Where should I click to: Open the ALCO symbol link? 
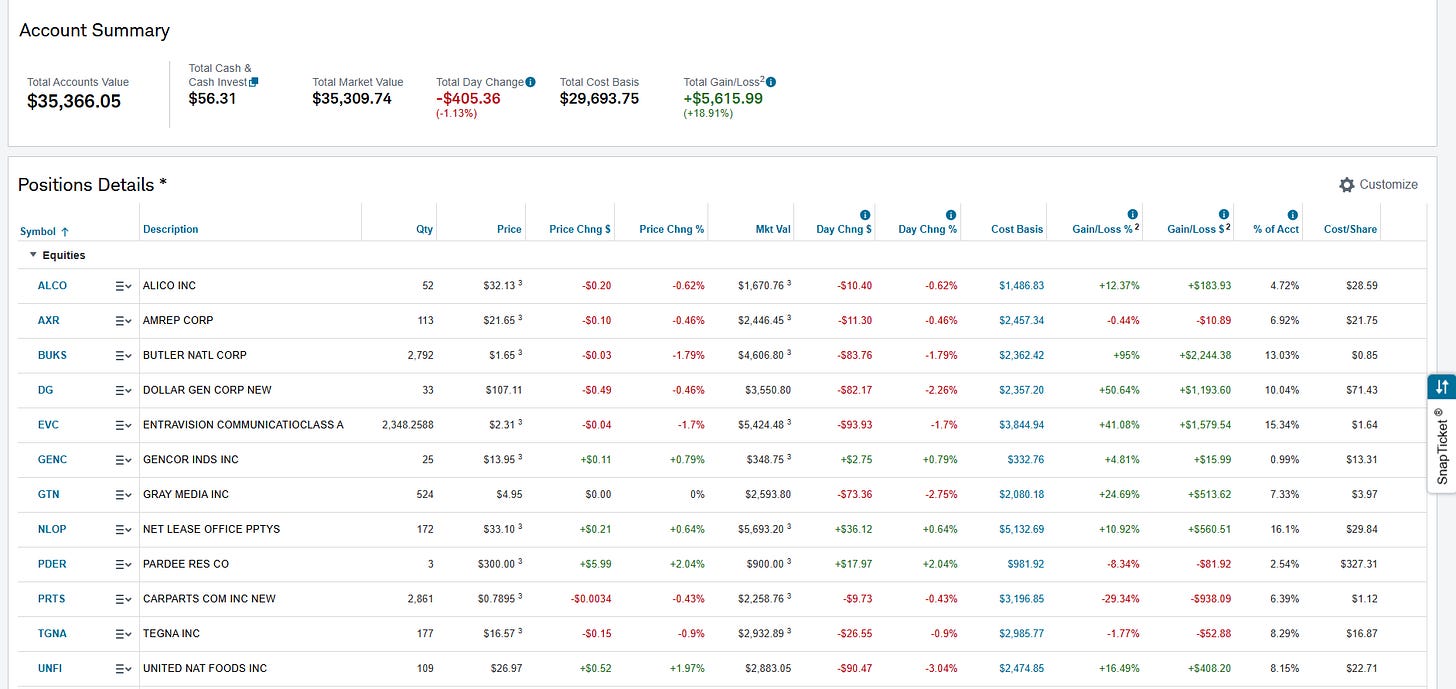tap(52, 286)
